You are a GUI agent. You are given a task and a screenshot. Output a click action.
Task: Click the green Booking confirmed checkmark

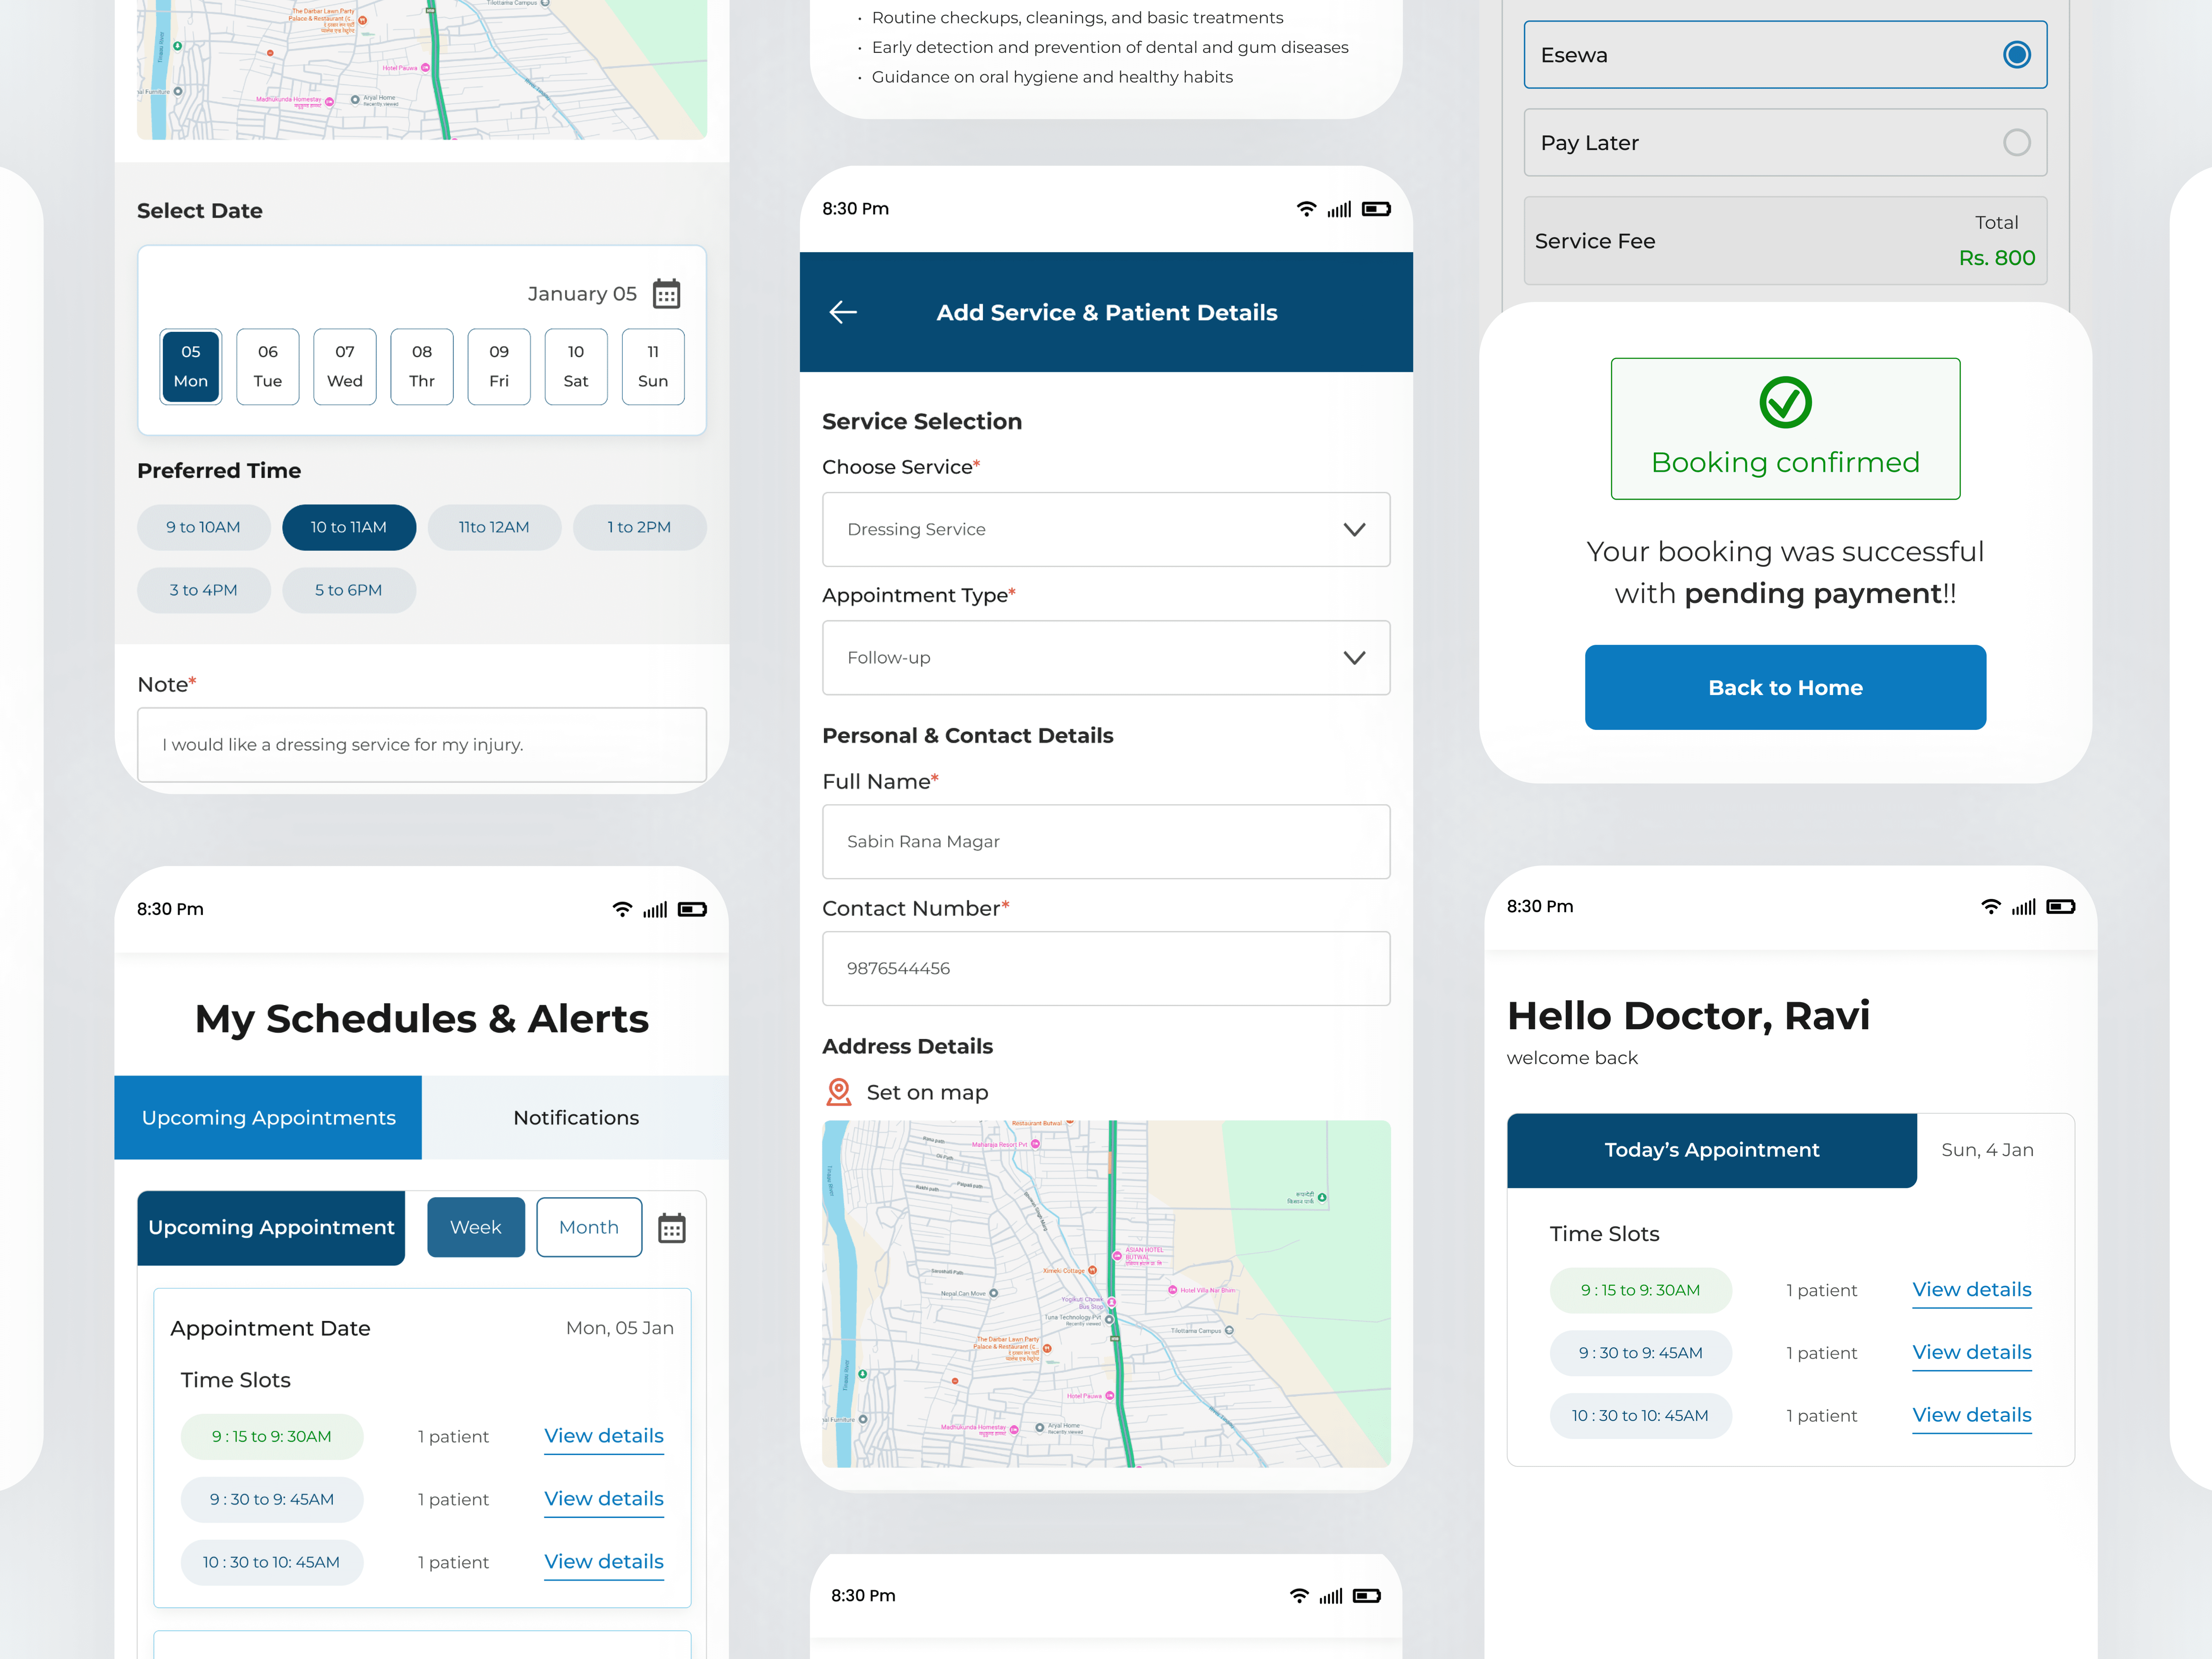coord(1785,402)
